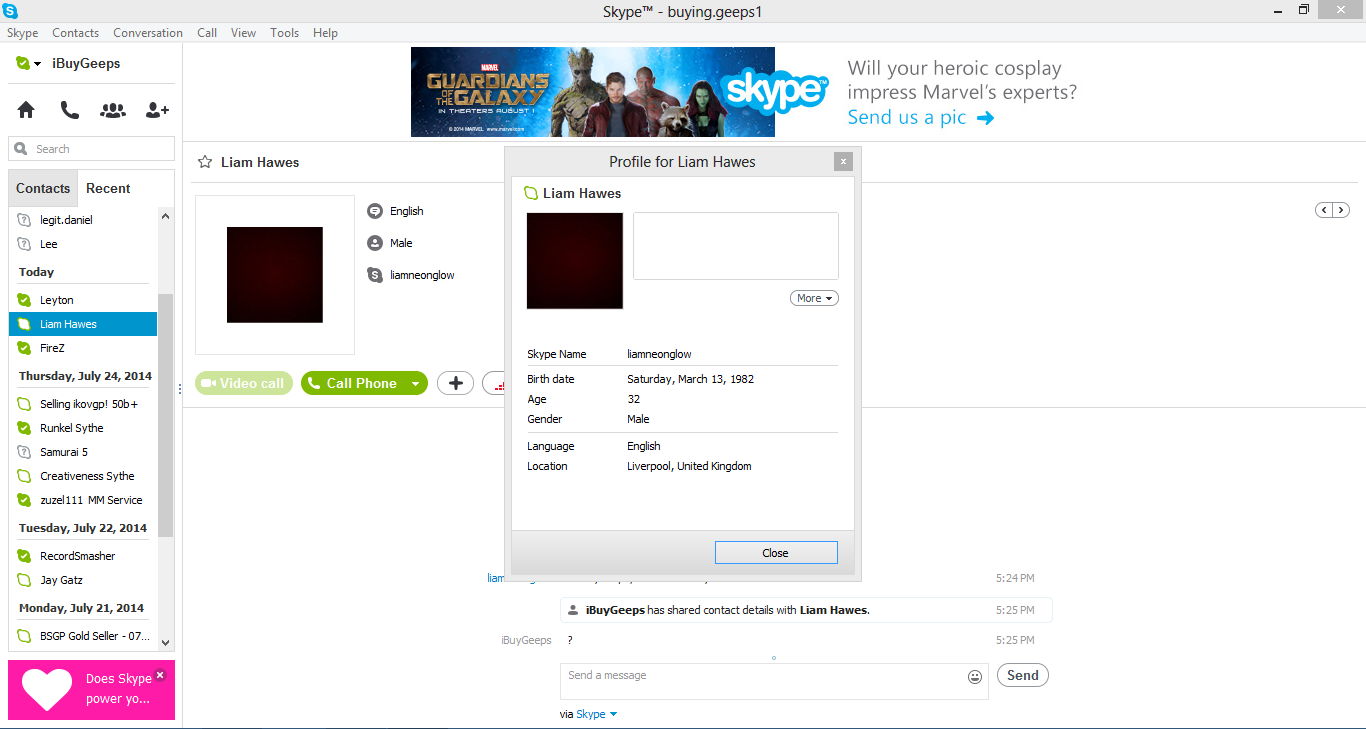
Task: Click the Skype logo in title bar
Action: click(x=10, y=11)
